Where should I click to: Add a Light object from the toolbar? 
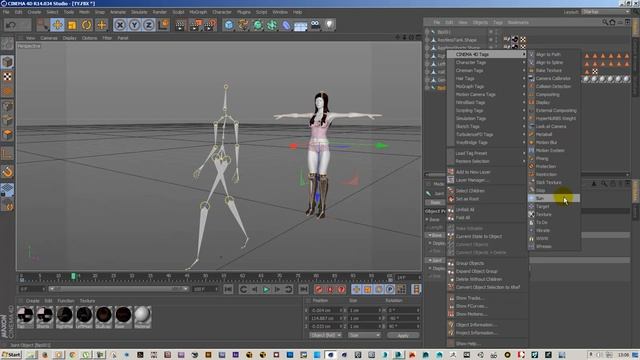pyautogui.click(x=329, y=25)
